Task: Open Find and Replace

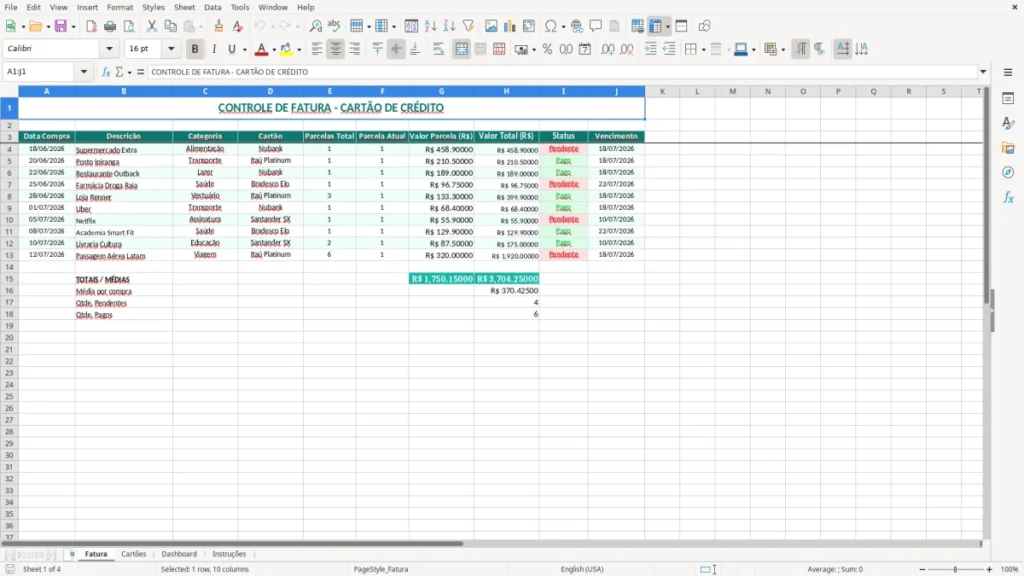Action: point(315,26)
